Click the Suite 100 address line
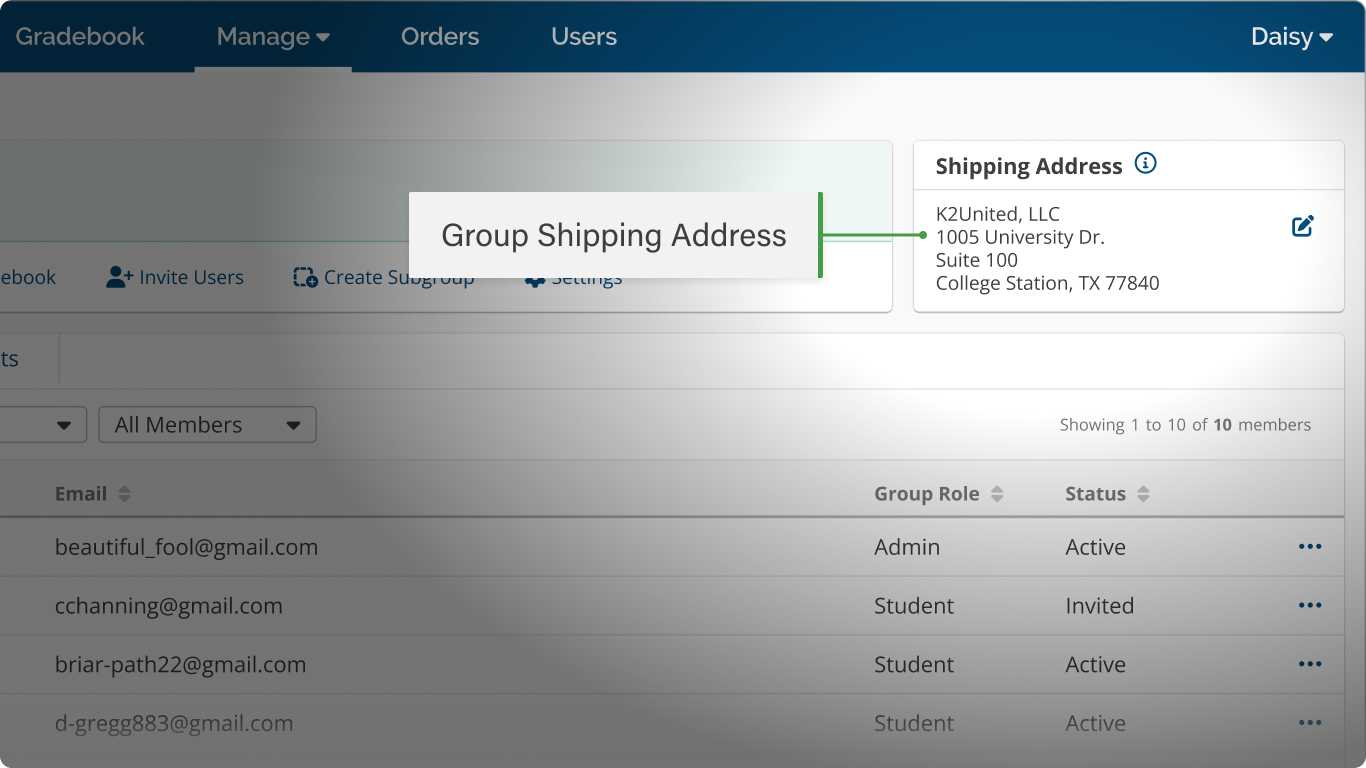Image resolution: width=1366 pixels, height=768 pixels. [976, 260]
